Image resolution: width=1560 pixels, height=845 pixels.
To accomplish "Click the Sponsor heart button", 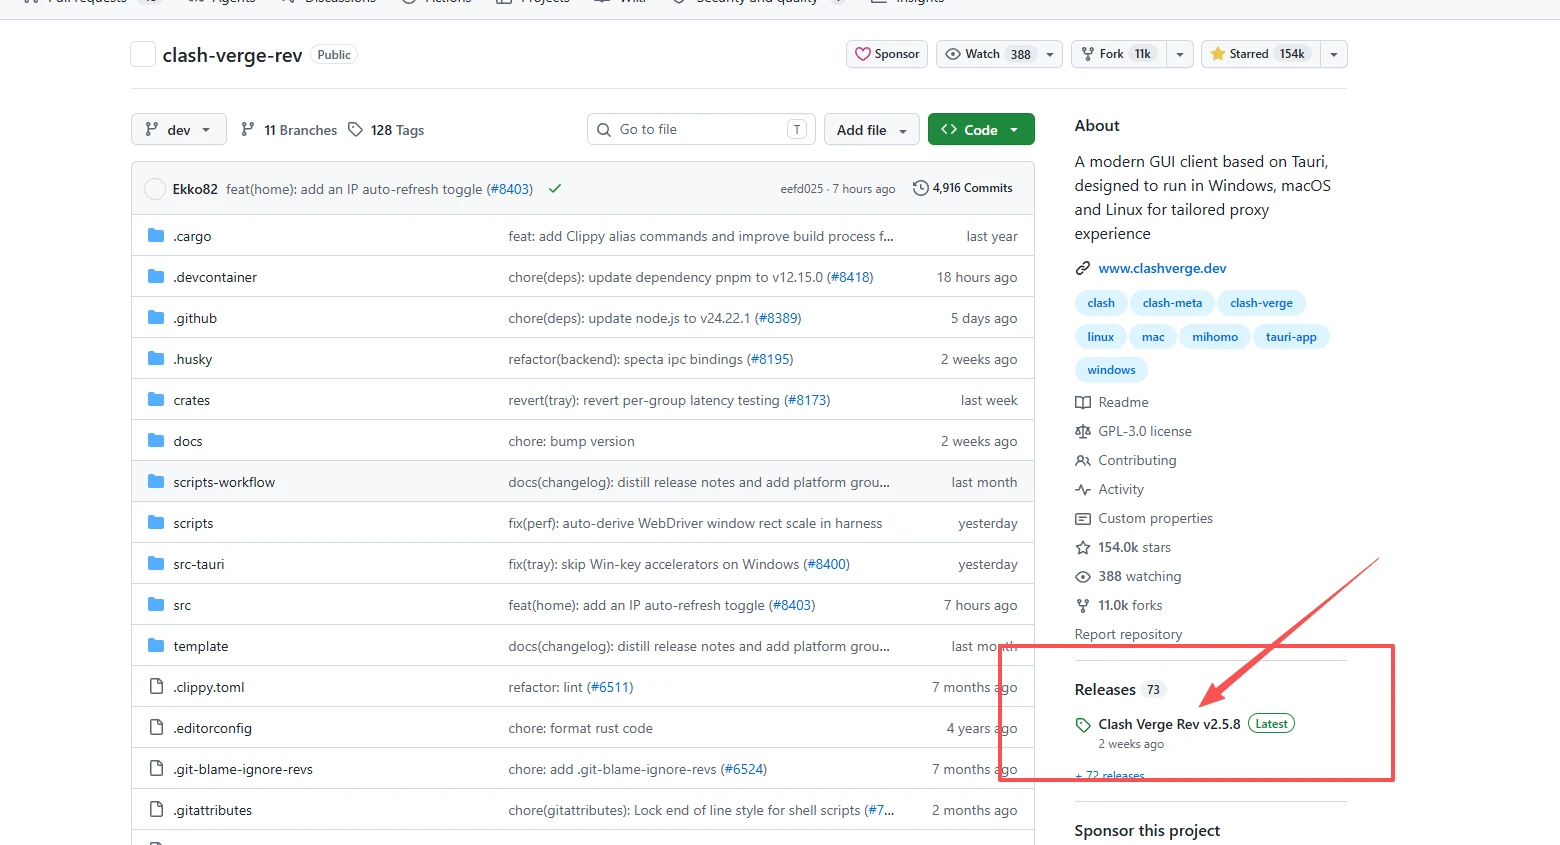I will (x=887, y=55).
